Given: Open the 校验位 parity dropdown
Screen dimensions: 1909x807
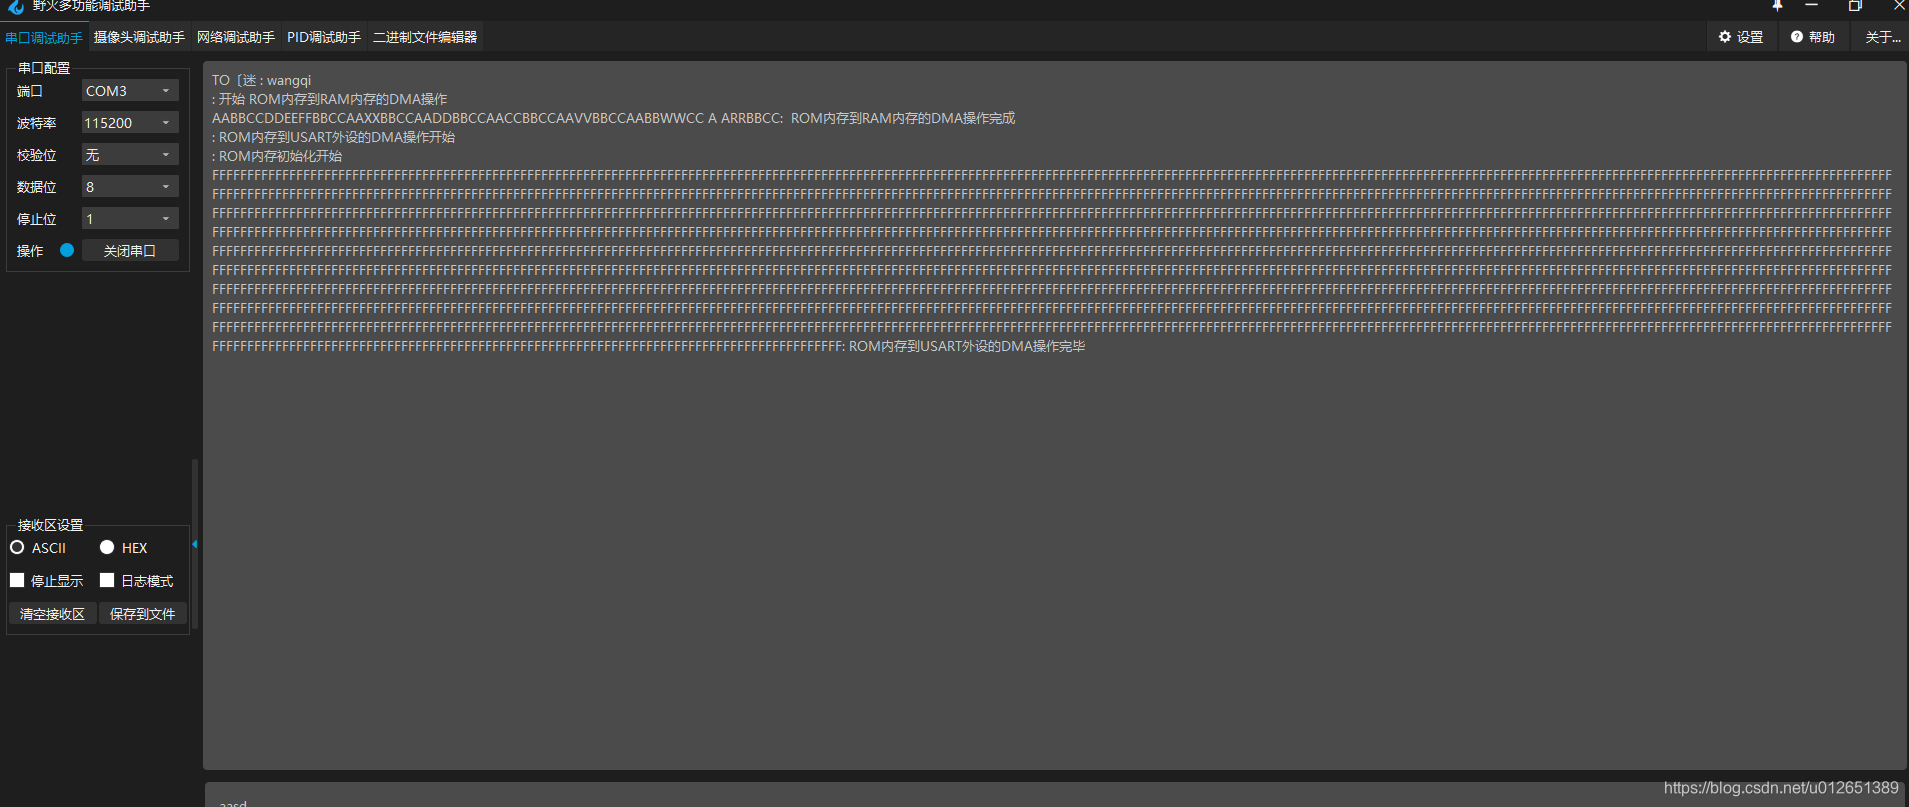Looking at the screenshot, I should click(x=130, y=154).
